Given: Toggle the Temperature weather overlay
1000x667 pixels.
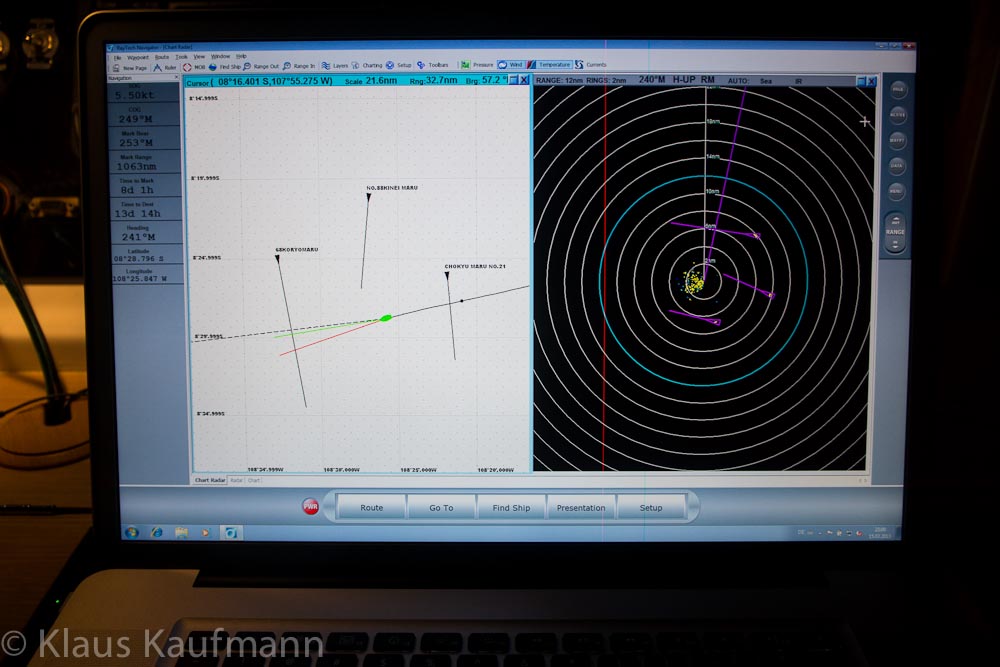Looking at the screenshot, I should coord(549,64).
